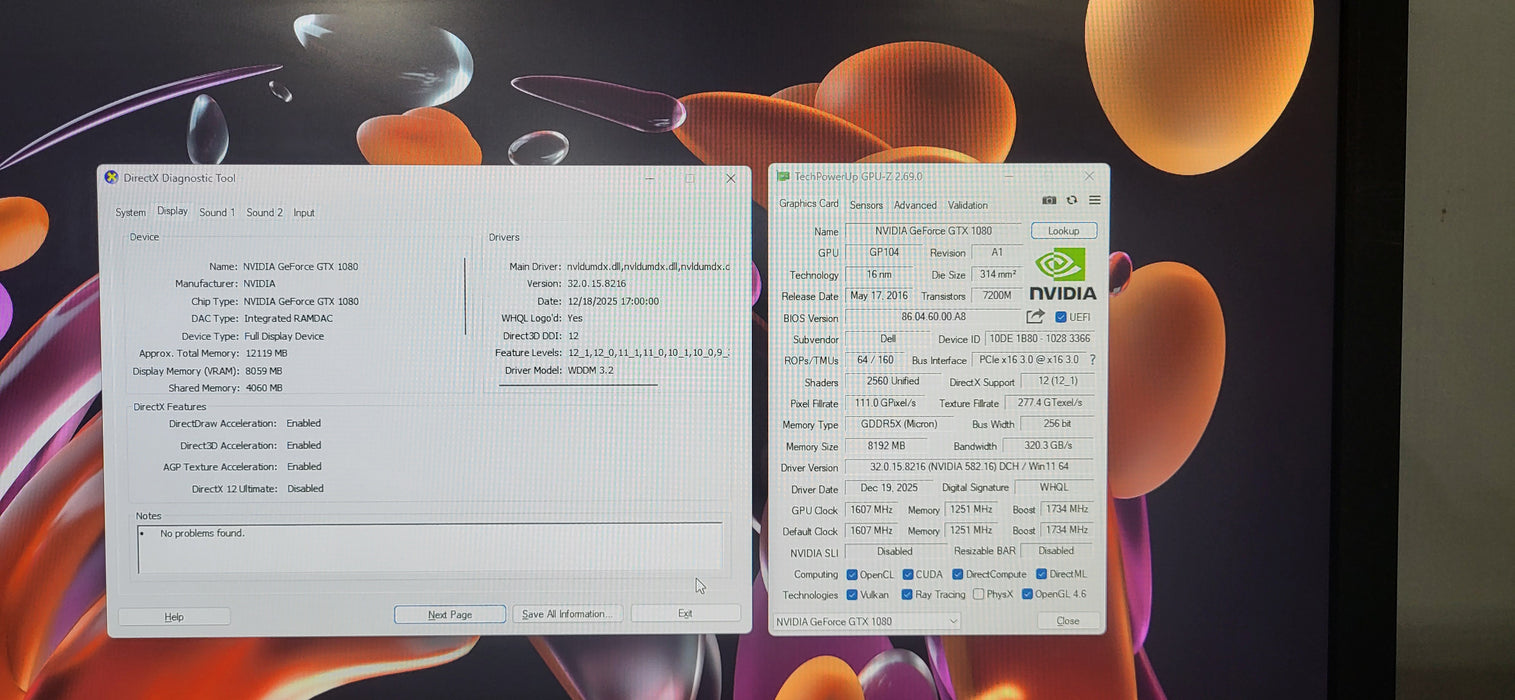1515x700 pixels.
Task: Close the DirectX Diagnostic Tool window
Action: (x=730, y=179)
